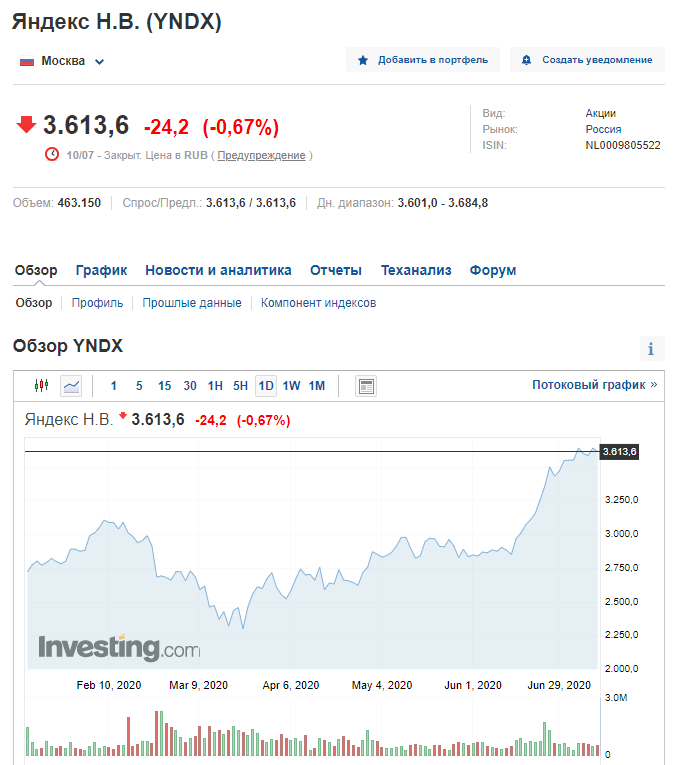Set chart interval to 15 minutes
The width and height of the screenshot is (675, 765).
(x=164, y=386)
